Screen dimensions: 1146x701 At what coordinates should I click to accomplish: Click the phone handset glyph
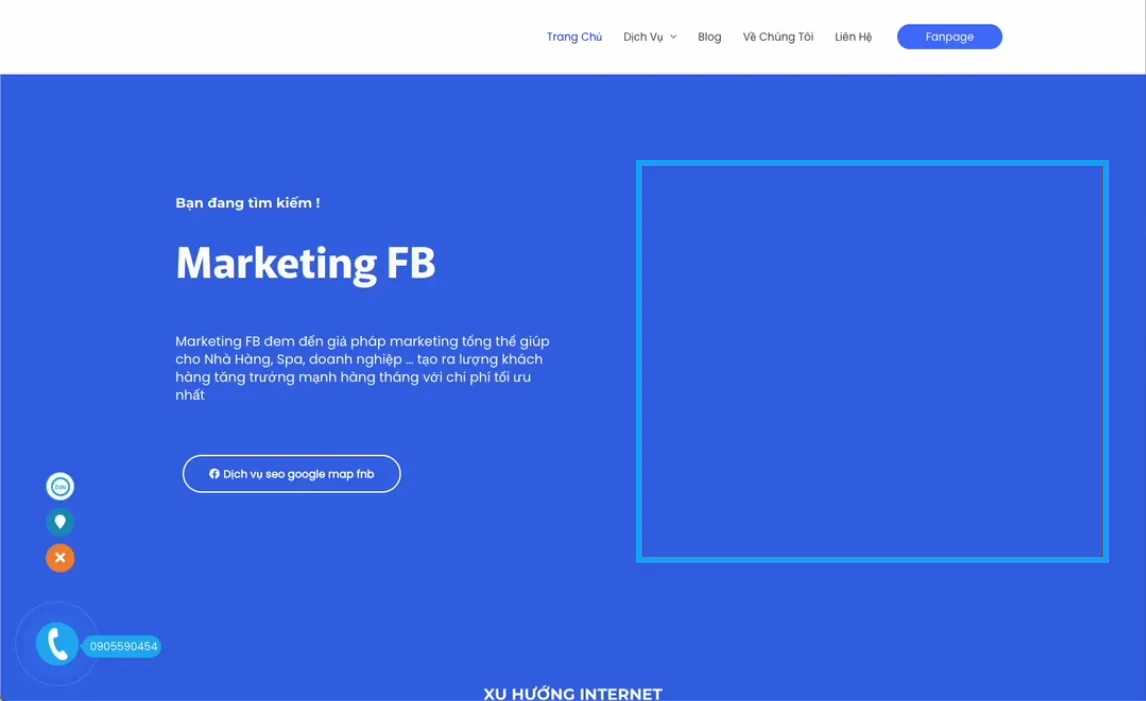56,645
